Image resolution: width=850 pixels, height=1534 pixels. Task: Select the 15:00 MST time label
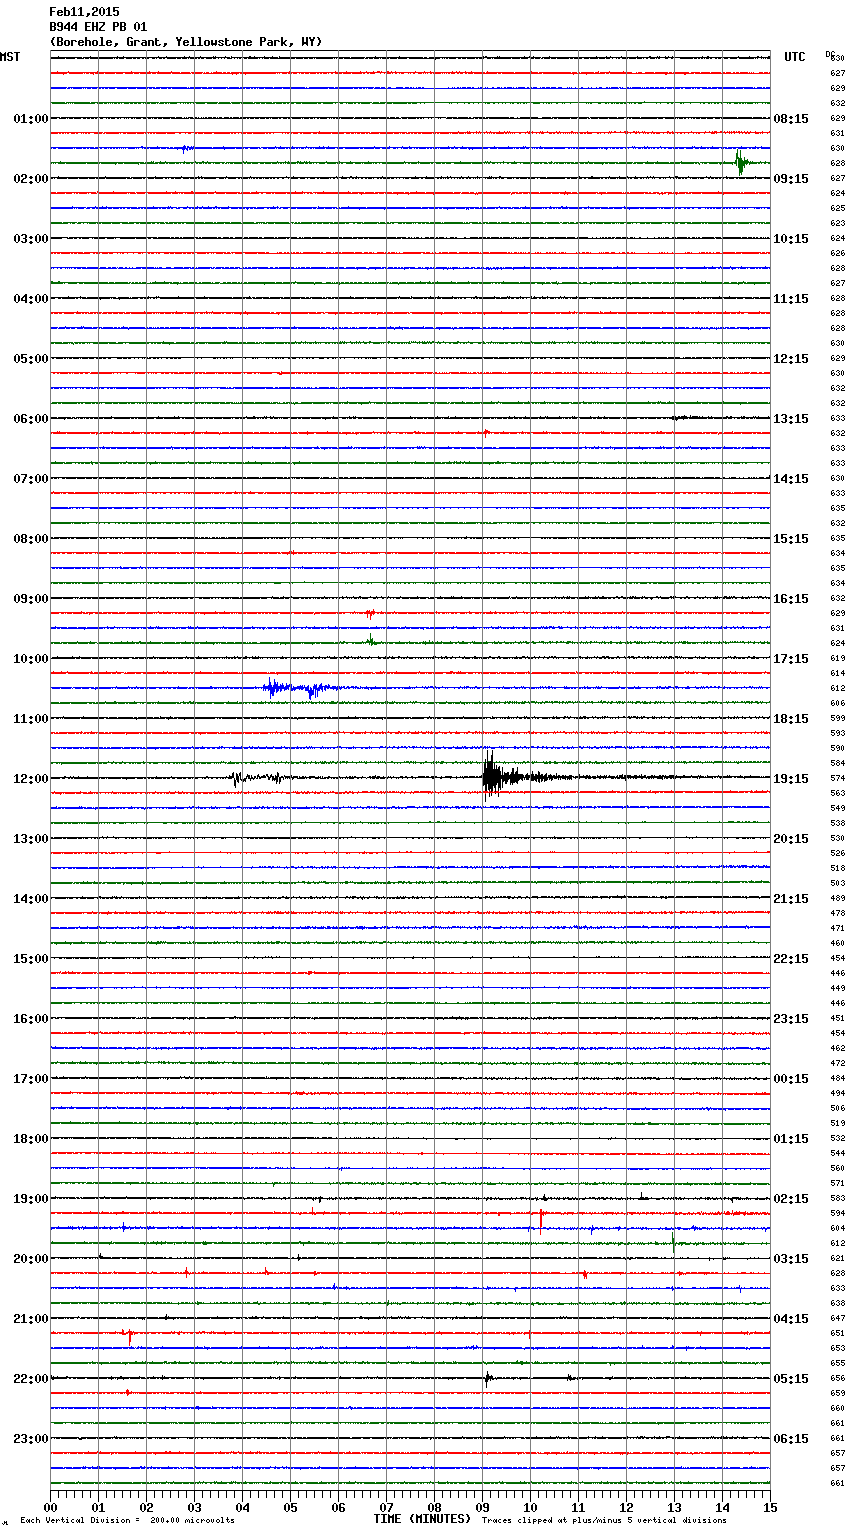(x=31, y=959)
